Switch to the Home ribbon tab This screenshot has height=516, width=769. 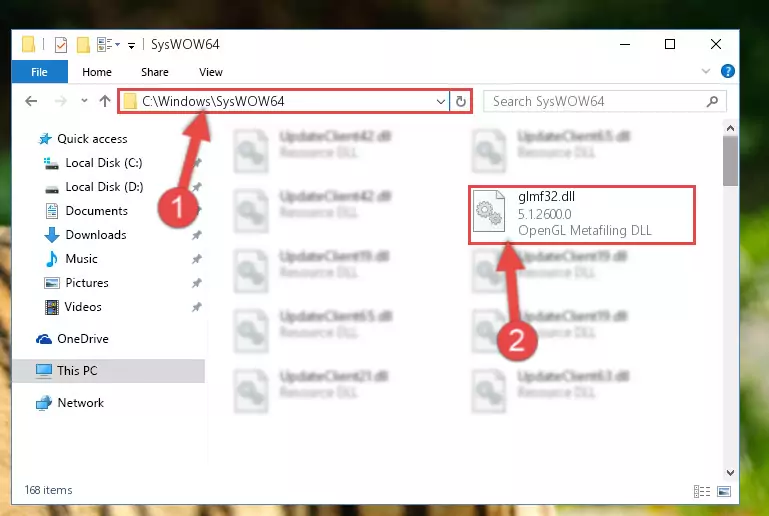coord(97,72)
